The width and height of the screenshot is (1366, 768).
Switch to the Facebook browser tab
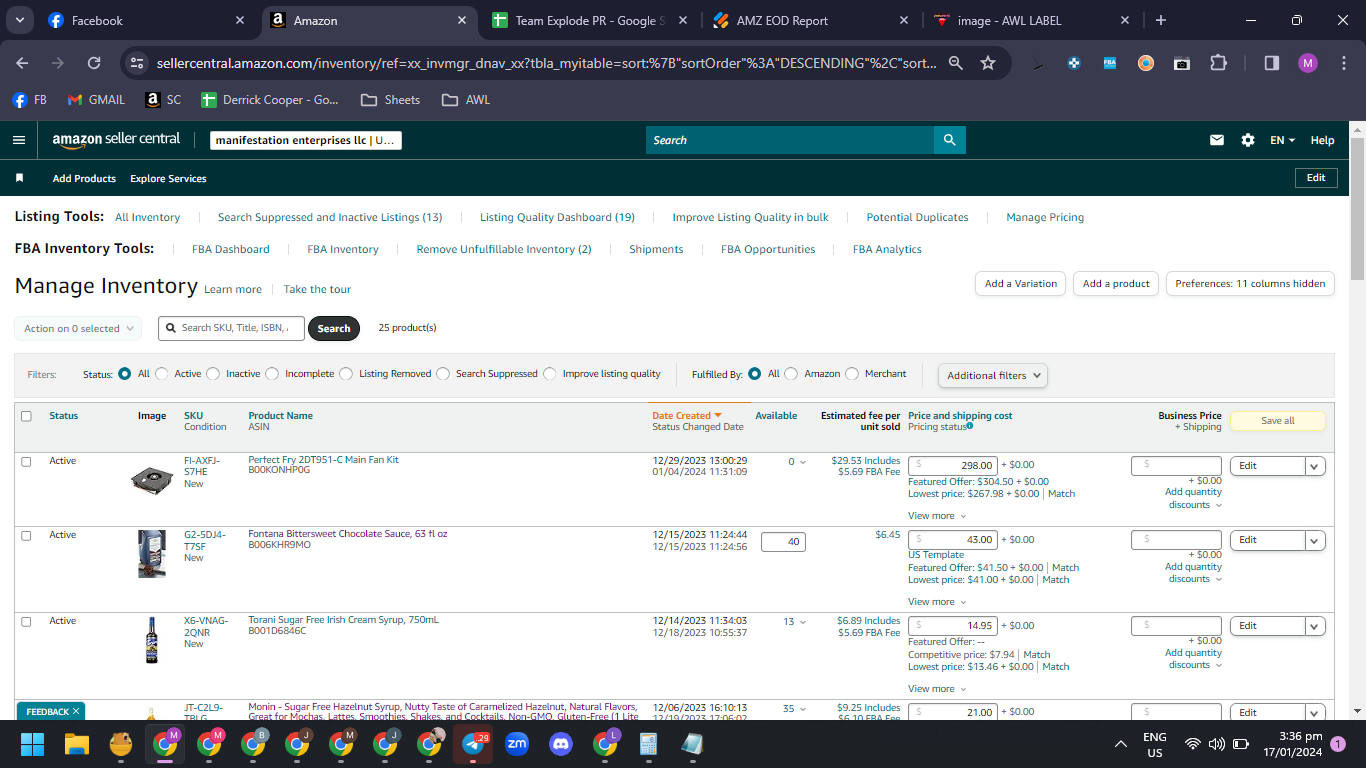[x=146, y=20]
